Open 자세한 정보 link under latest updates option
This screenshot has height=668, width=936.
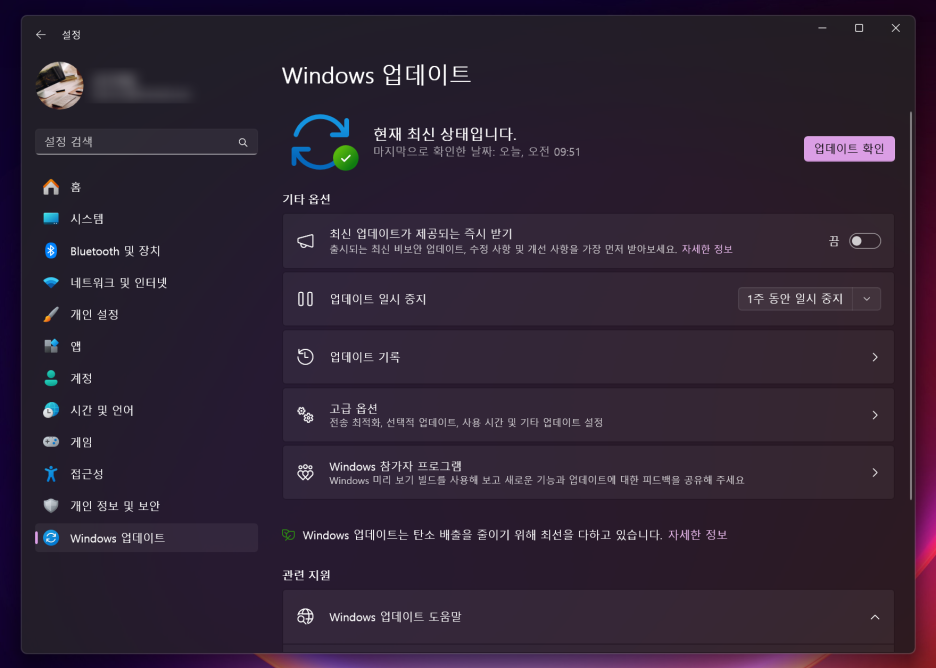pos(707,250)
